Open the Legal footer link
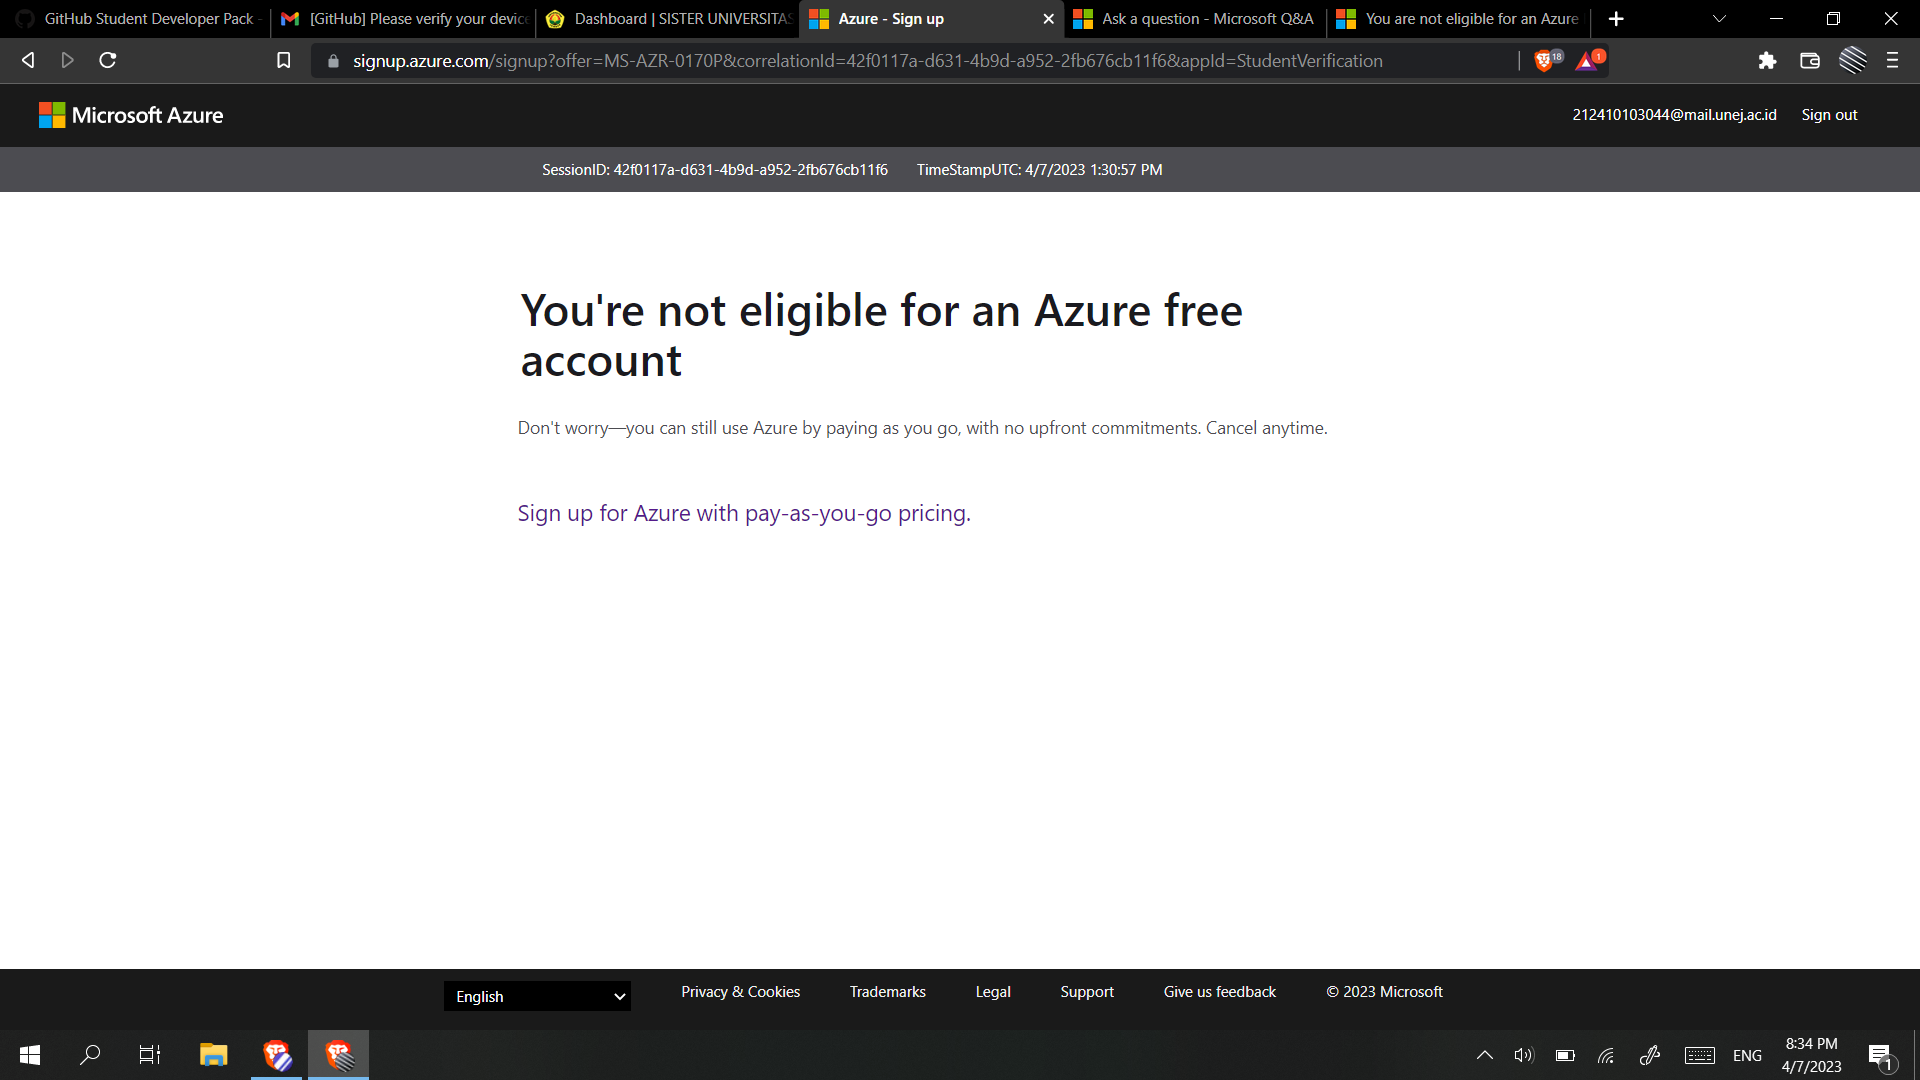The image size is (1920, 1080). tap(993, 992)
